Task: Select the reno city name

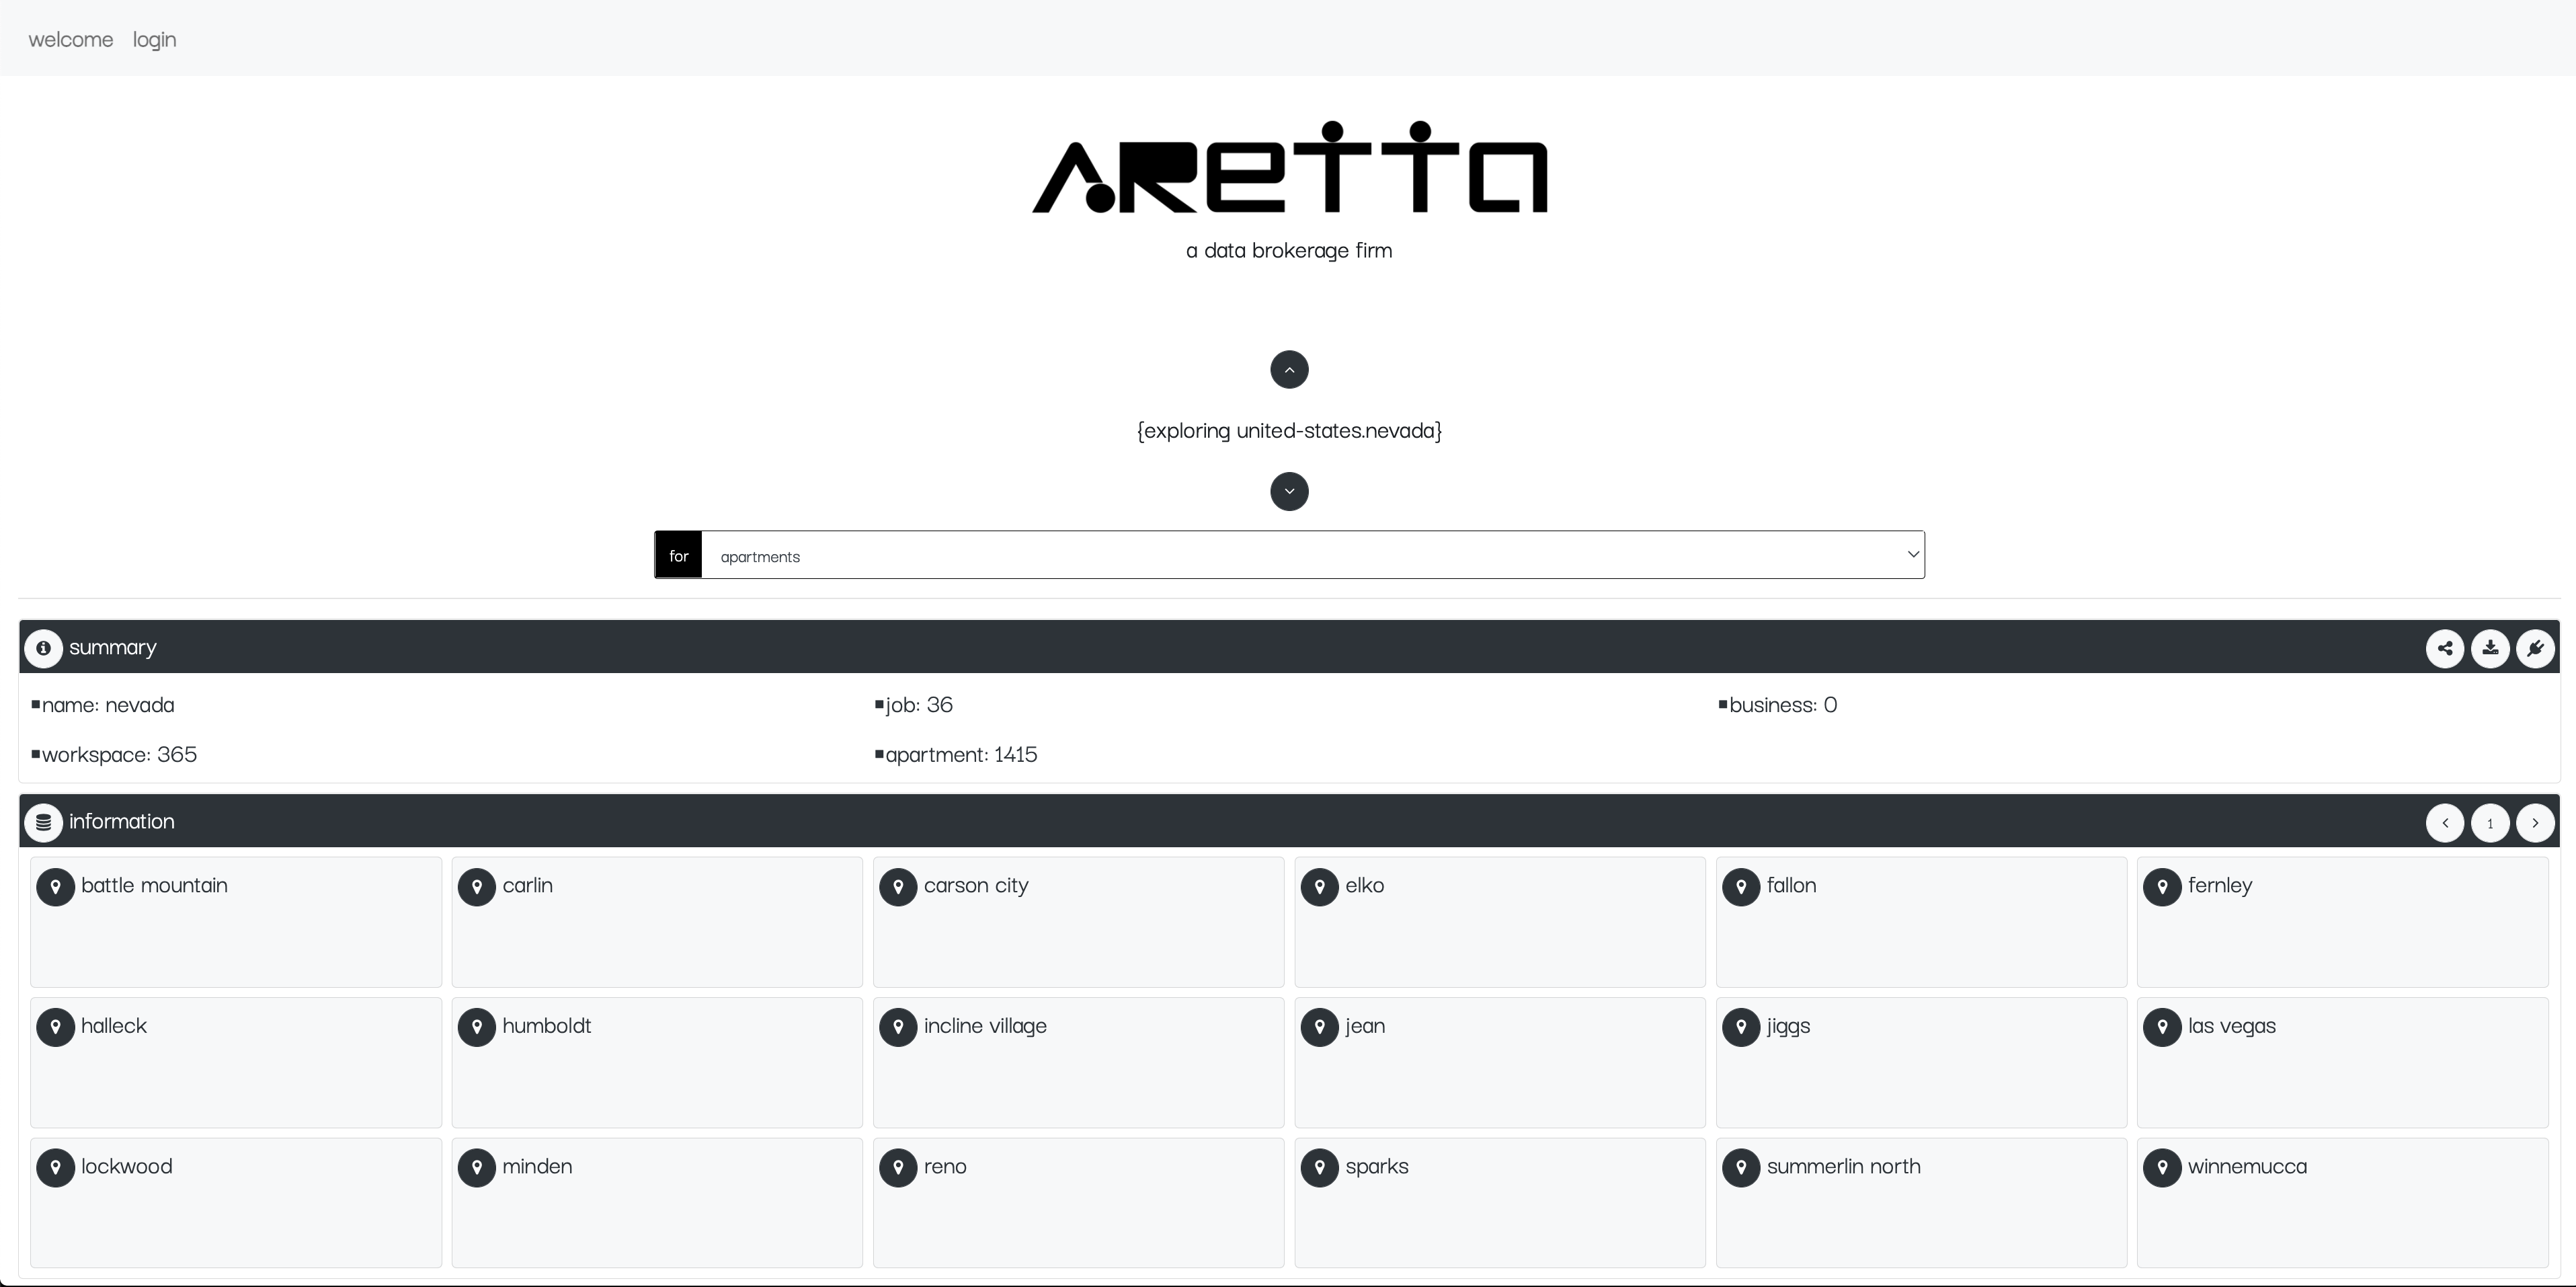Action: (945, 1167)
